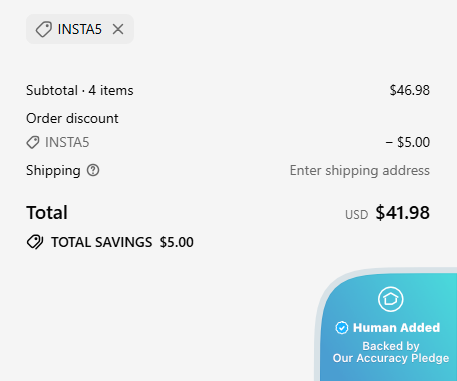Click the Enter shipping address text
Screen dimensions: 457x381
click(360, 170)
